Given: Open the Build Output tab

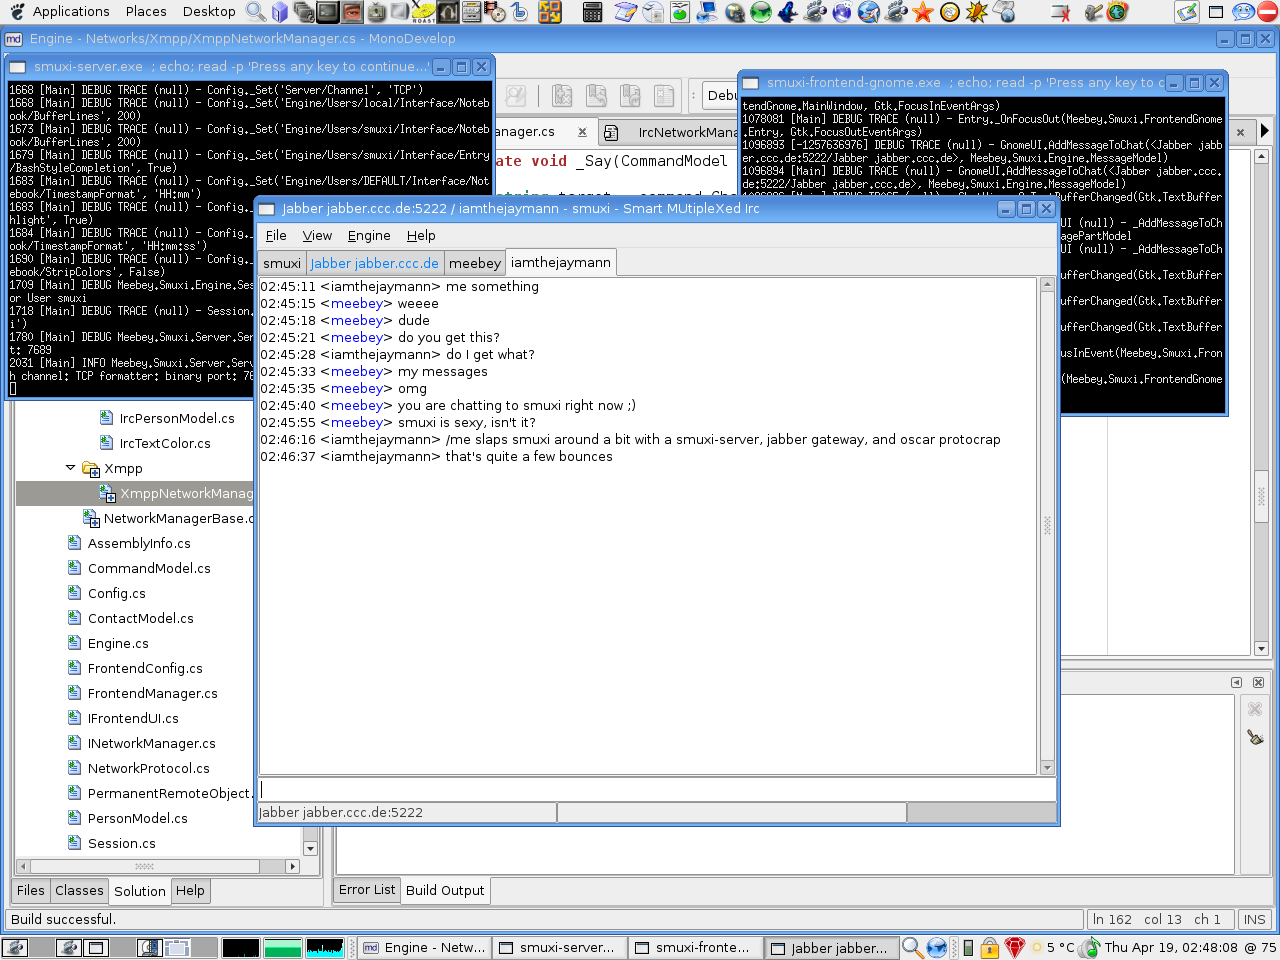Looking at the screenshot, I should coord(445,890).
